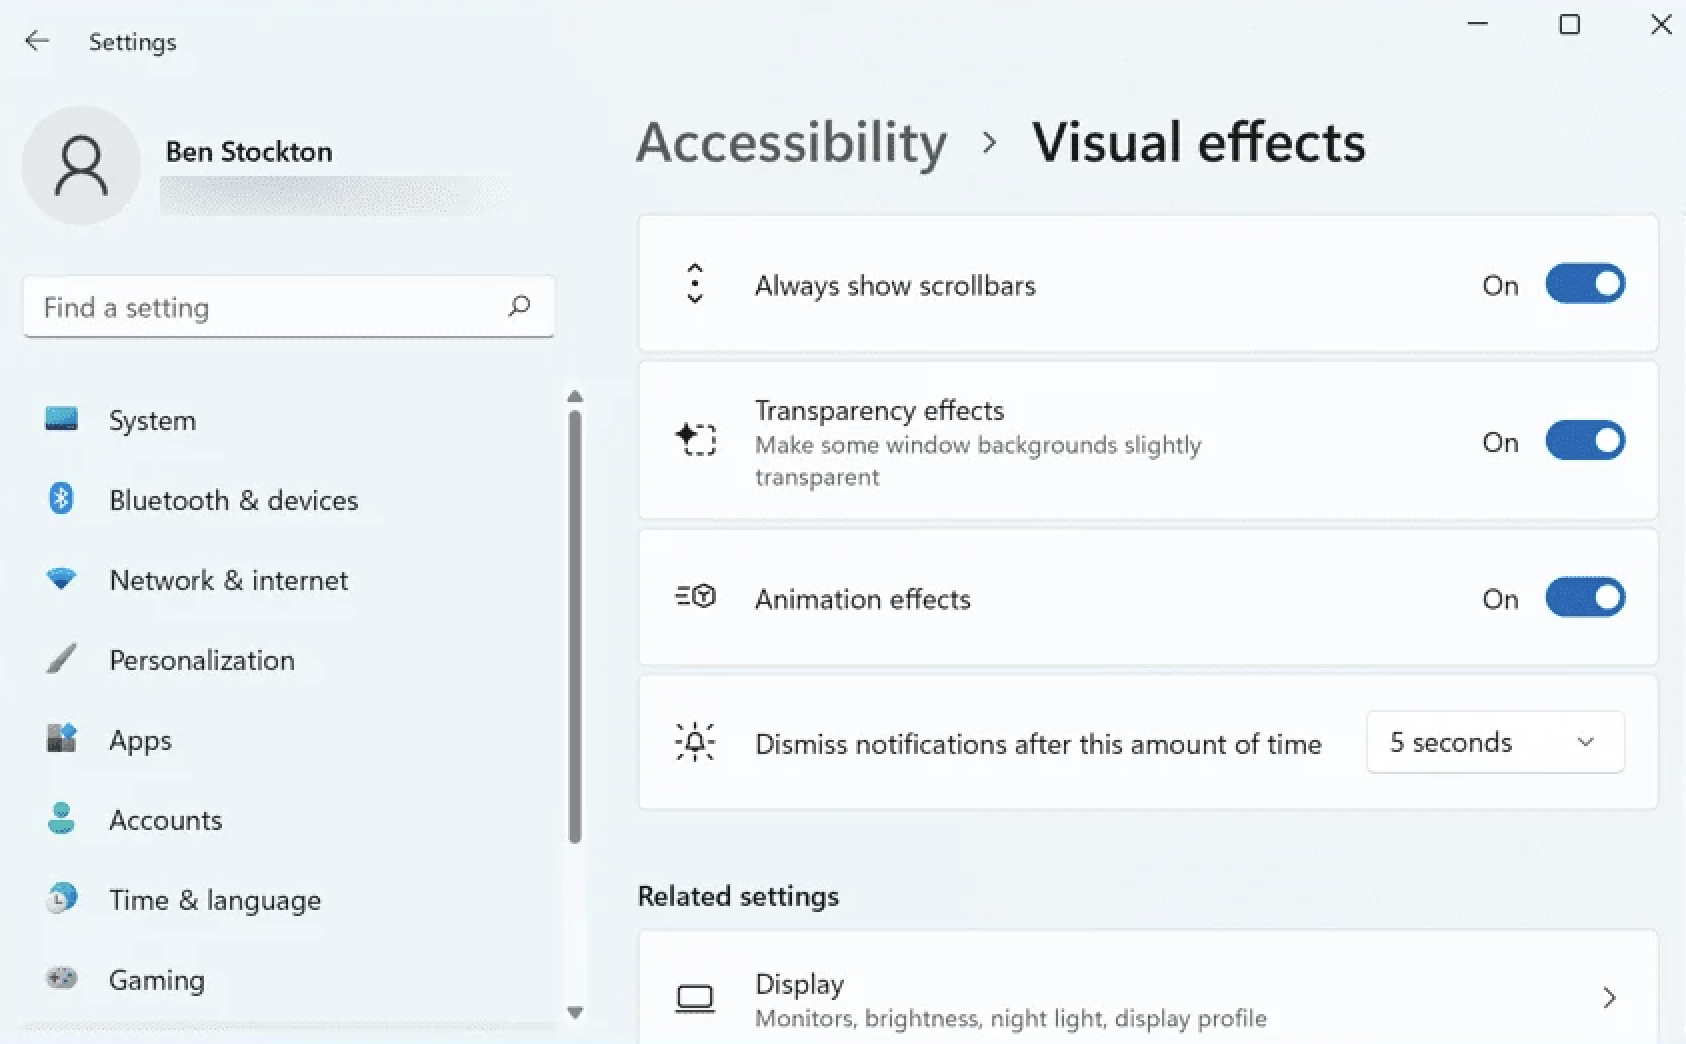The width and height of the screenshot is (1686, 1044).
Task: Click the System monitor icon
Action: 61,419
